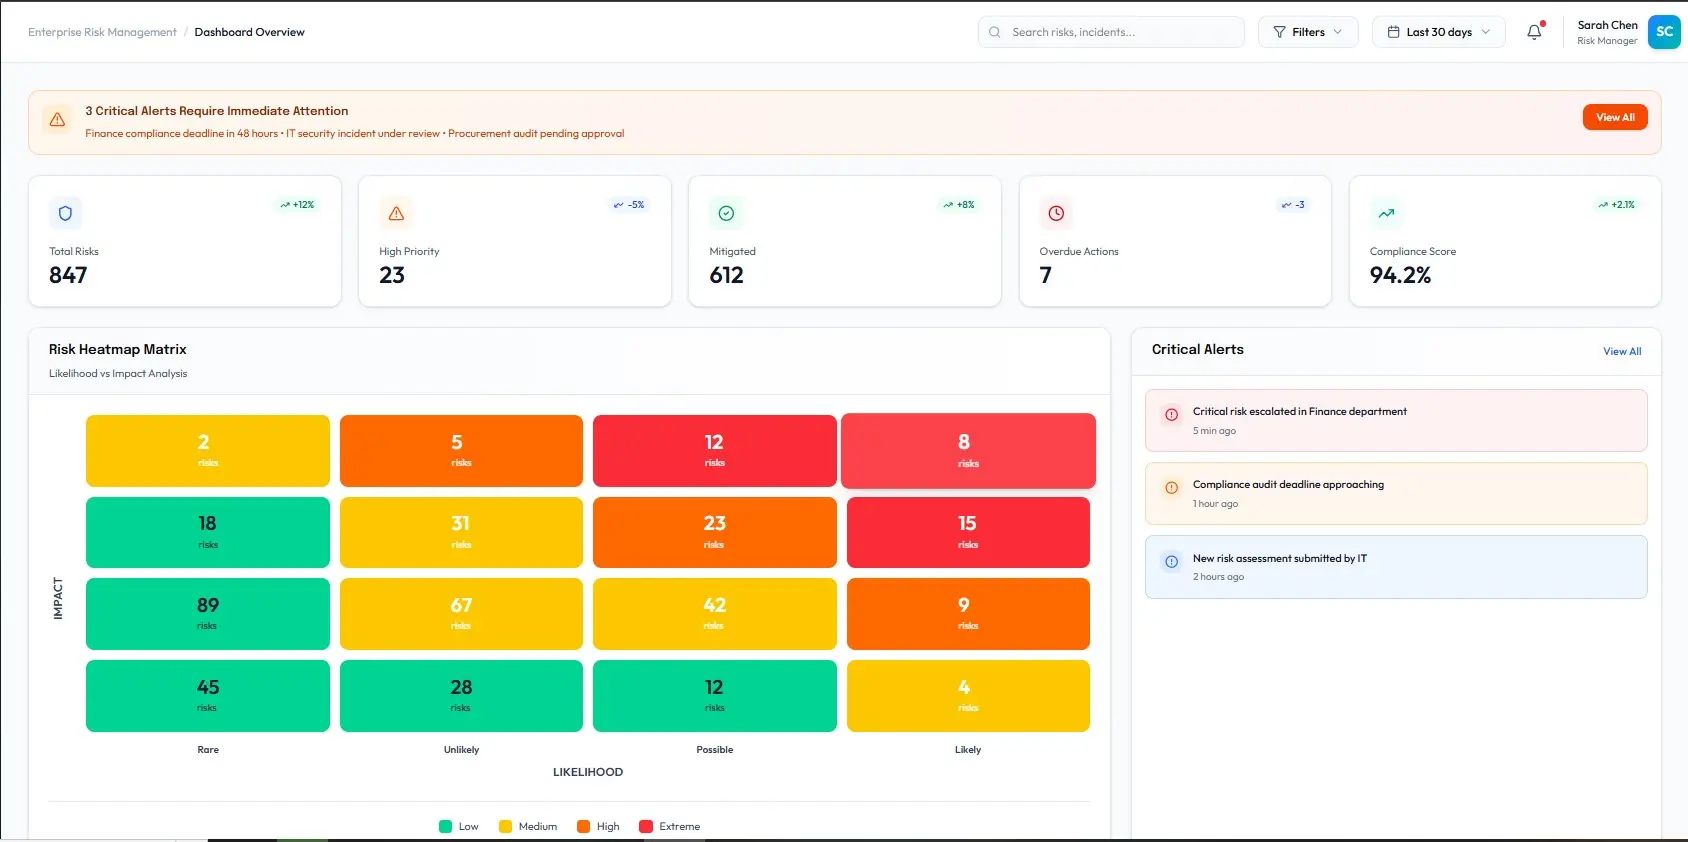Click the checkmark icon on Mitigated card
Viewport: 1688px width, 842px height.
726,213
